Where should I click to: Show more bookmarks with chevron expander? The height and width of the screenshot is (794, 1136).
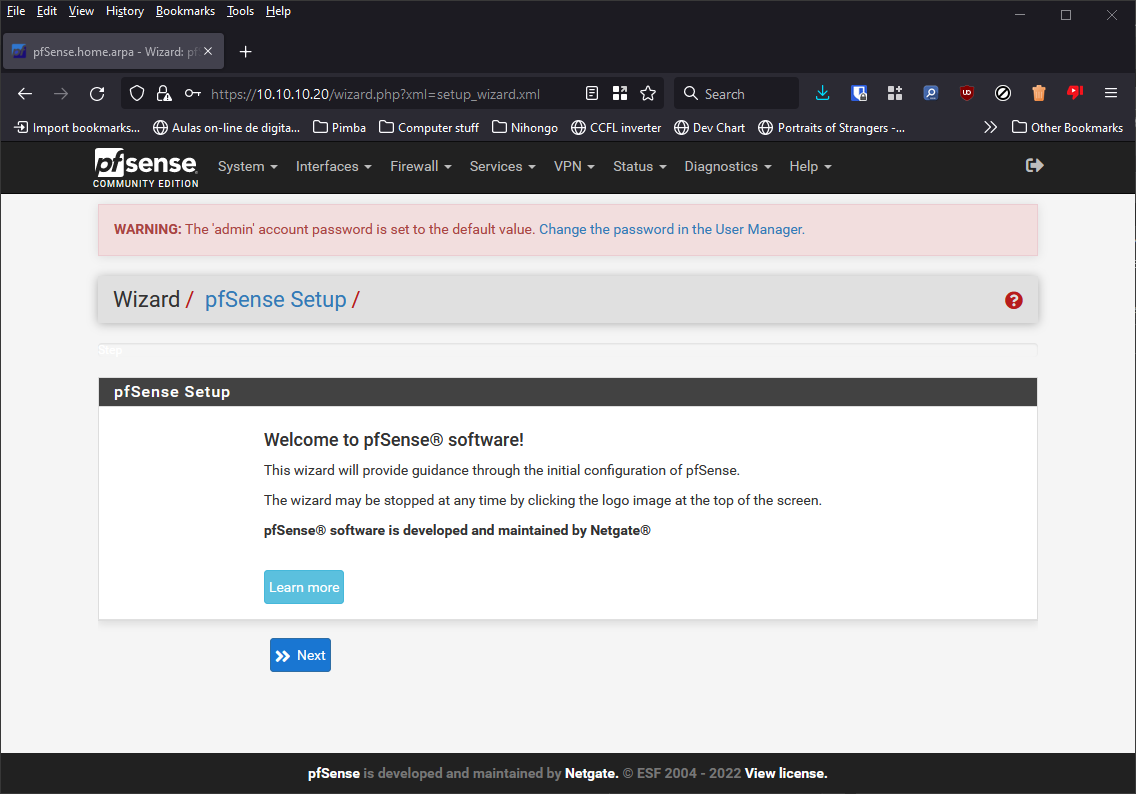990,127
